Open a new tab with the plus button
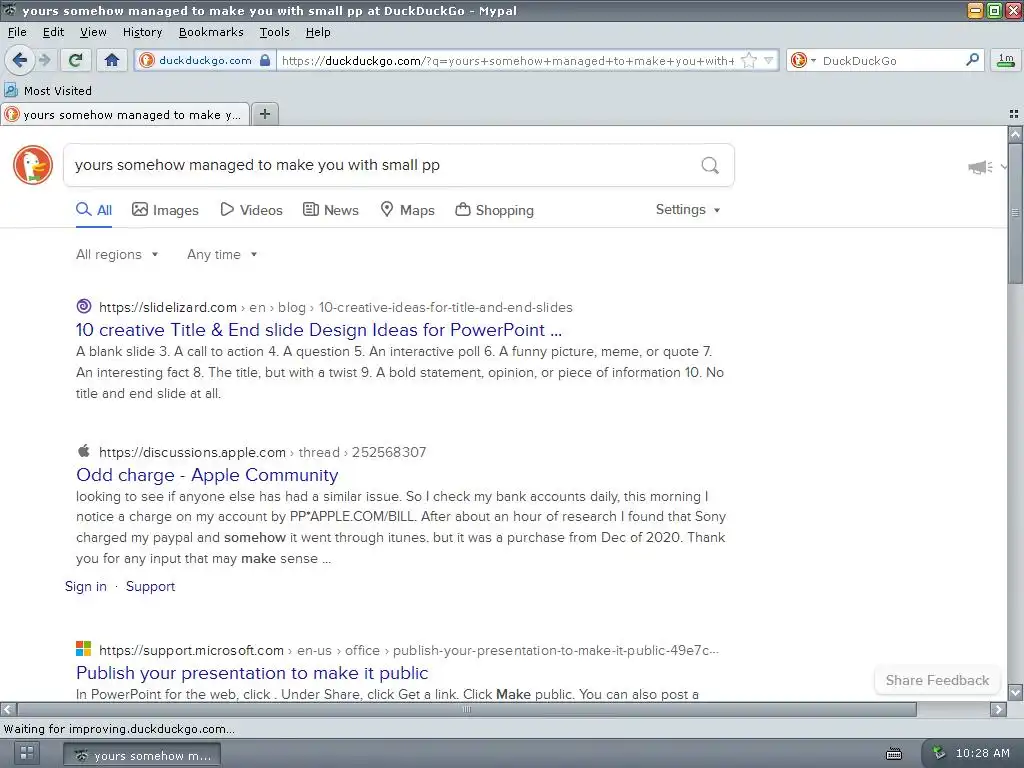 click(264, 114)
